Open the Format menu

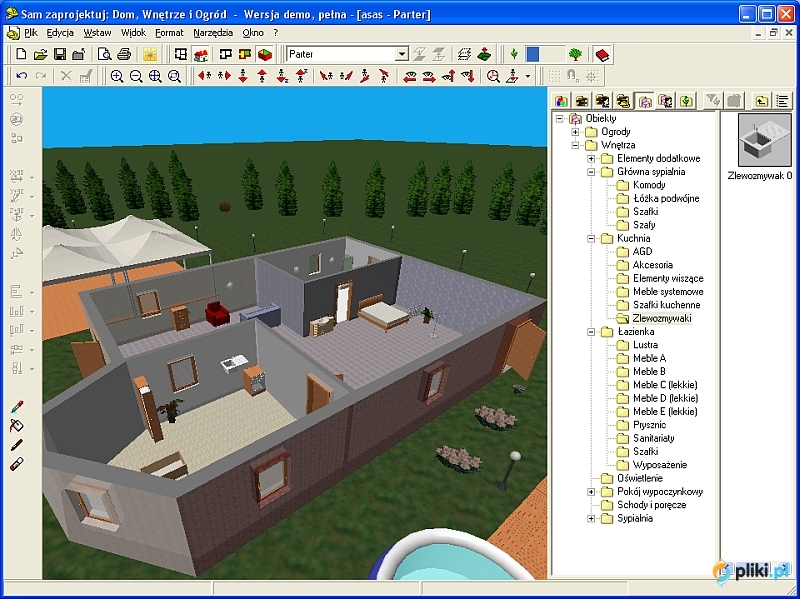pyautogui.click(x=169, y=33)
